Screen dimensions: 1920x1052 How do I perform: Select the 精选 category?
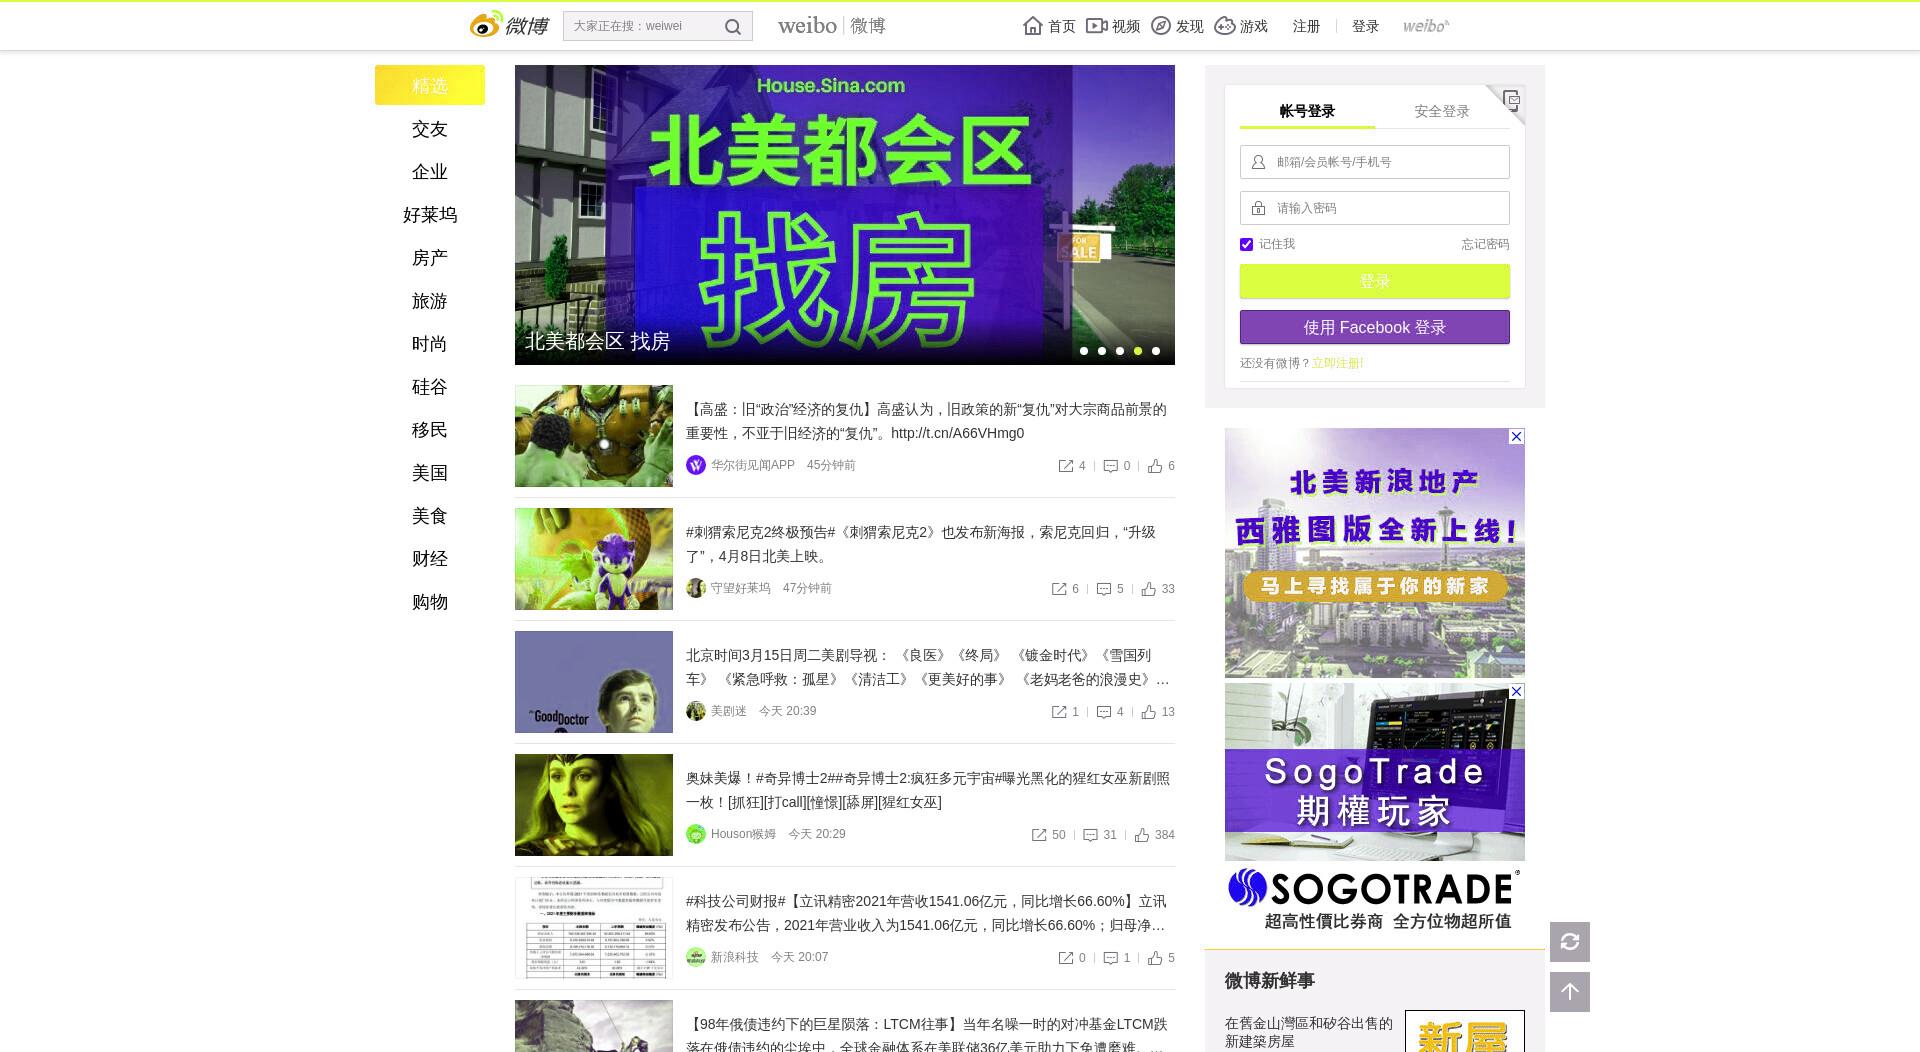430,85
